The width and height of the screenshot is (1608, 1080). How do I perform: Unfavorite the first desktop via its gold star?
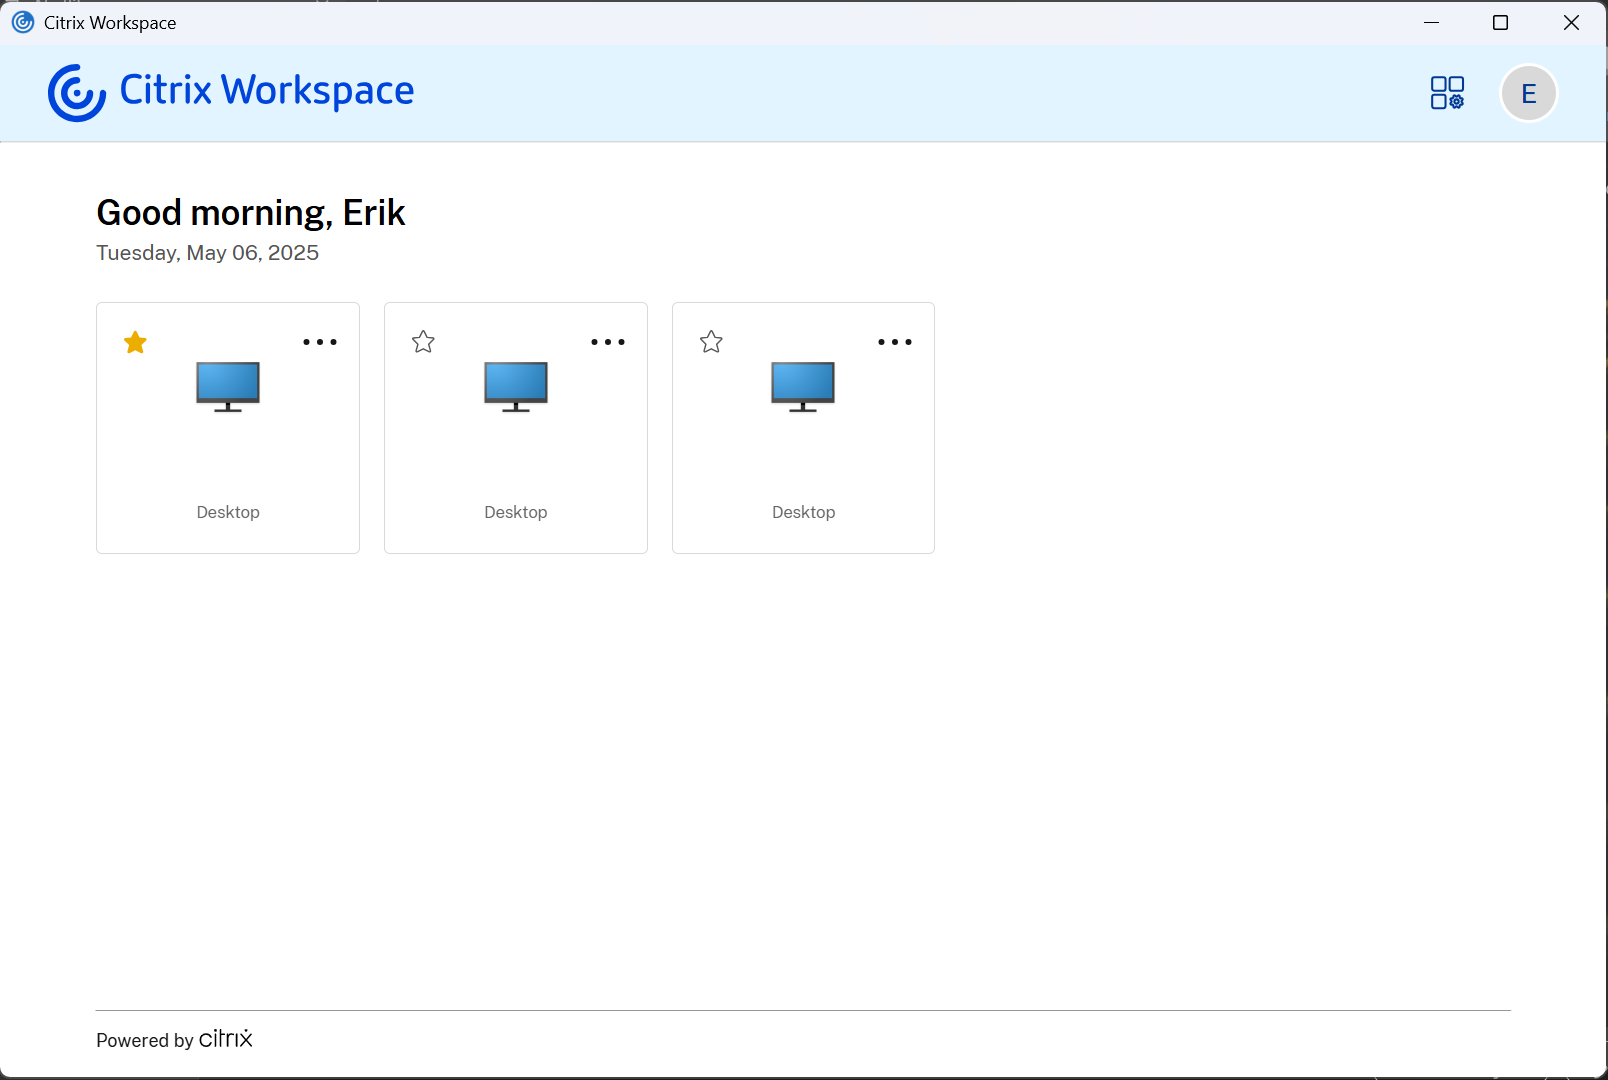tap(135, 343)
